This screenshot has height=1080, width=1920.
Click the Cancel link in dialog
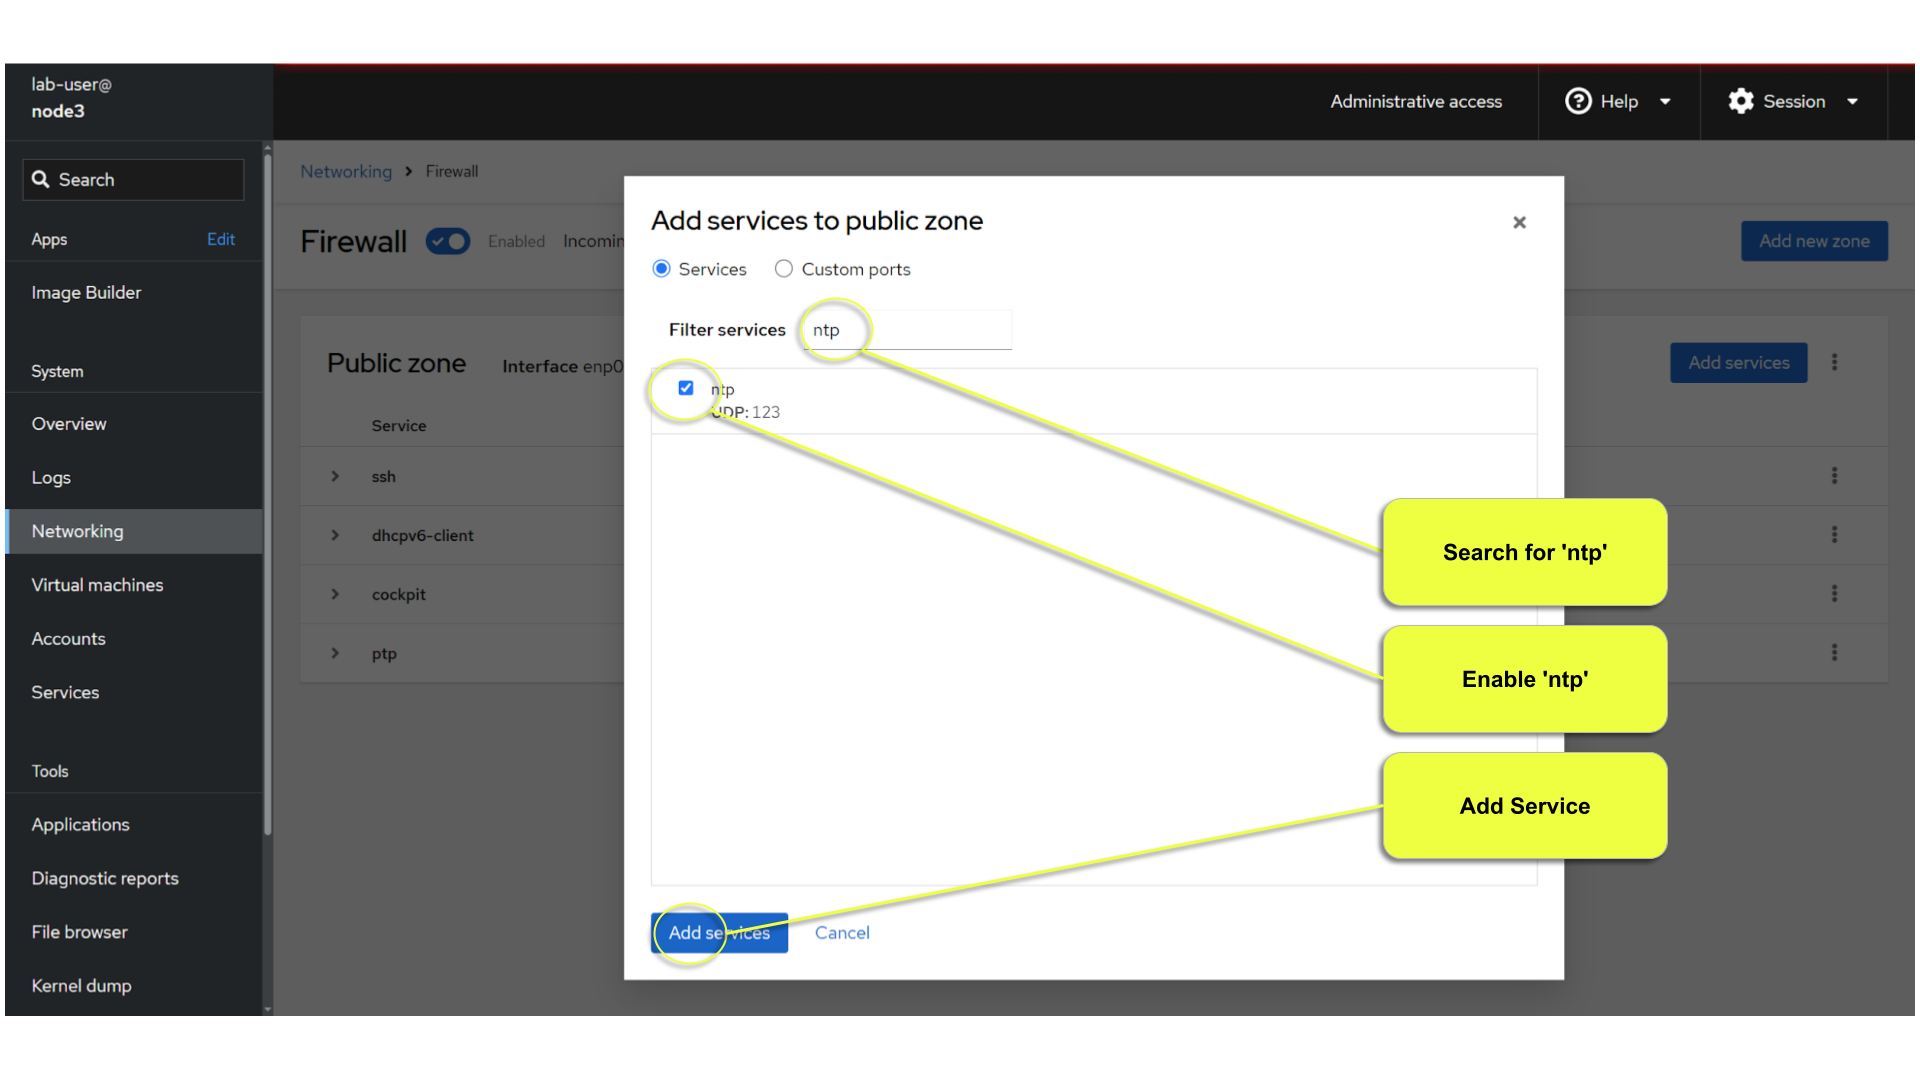pyautogui.click(x=842, y=933)
